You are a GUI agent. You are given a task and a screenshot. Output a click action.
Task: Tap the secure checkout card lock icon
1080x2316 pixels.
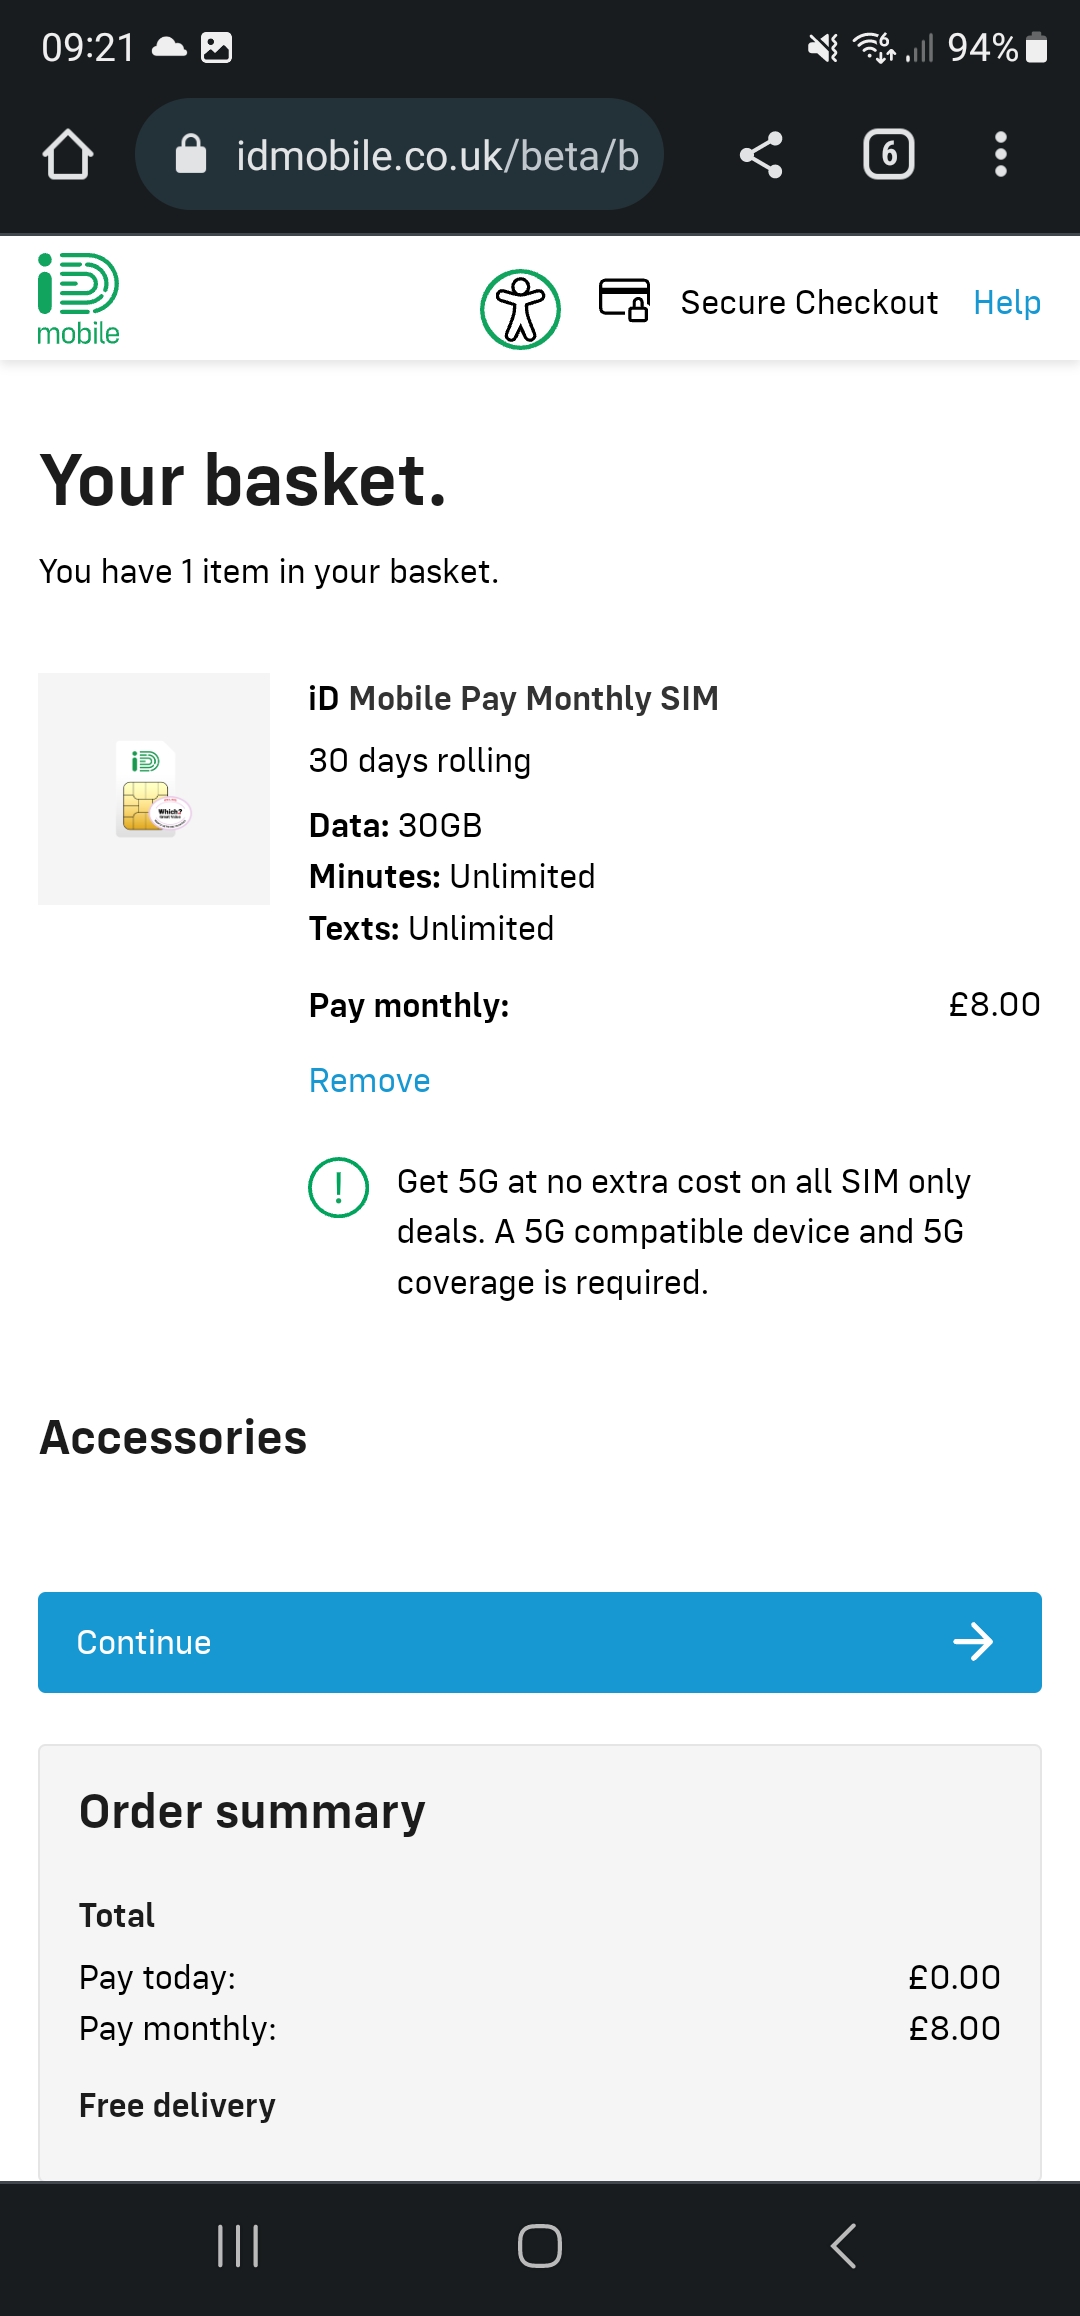625,300
